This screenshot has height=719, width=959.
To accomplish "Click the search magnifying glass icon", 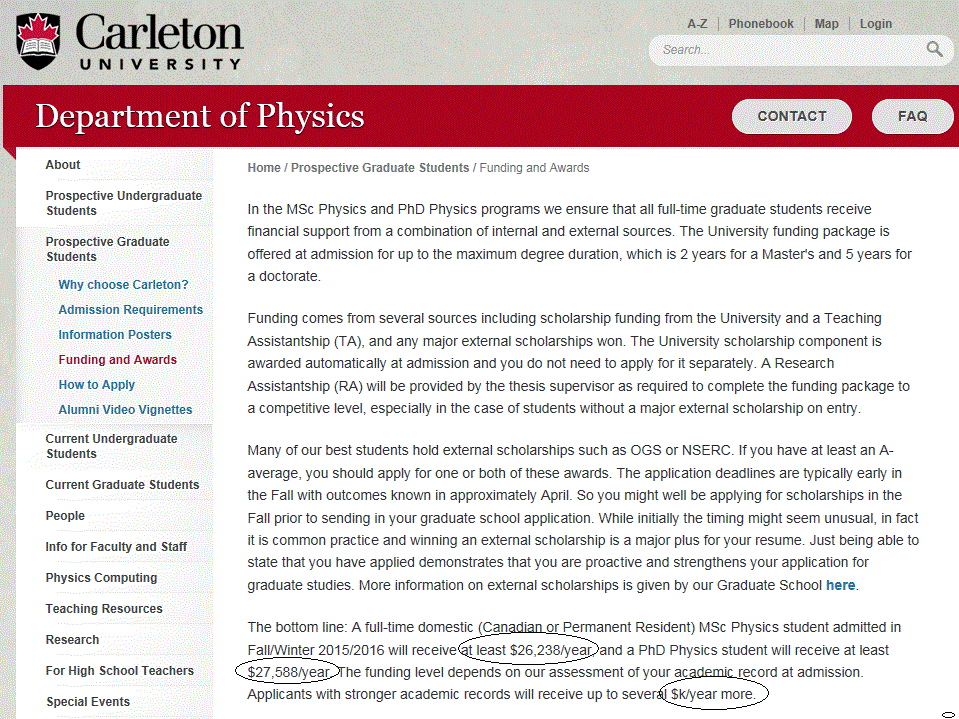I will coord(934,49).
